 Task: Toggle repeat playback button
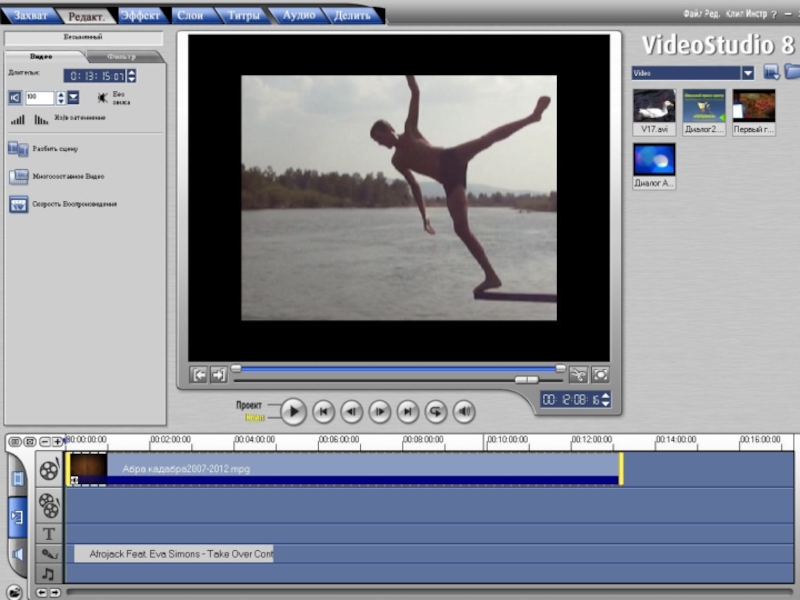tap(436, 411)
